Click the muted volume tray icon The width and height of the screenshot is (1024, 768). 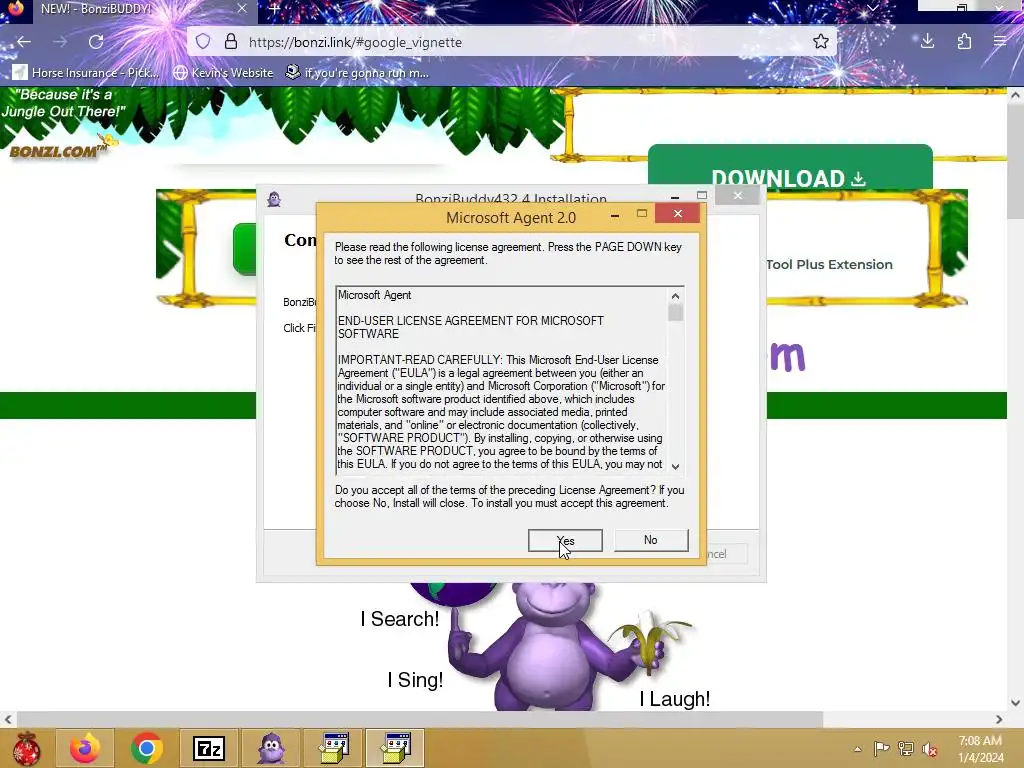click(930, 748)
